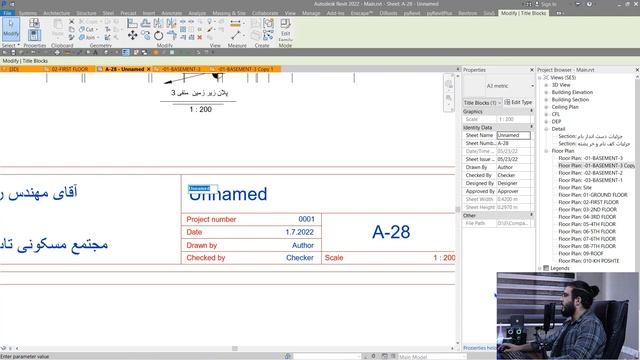Open the Architecture ribbon tab
640x360 pixels.
click(x=56, y=13)
